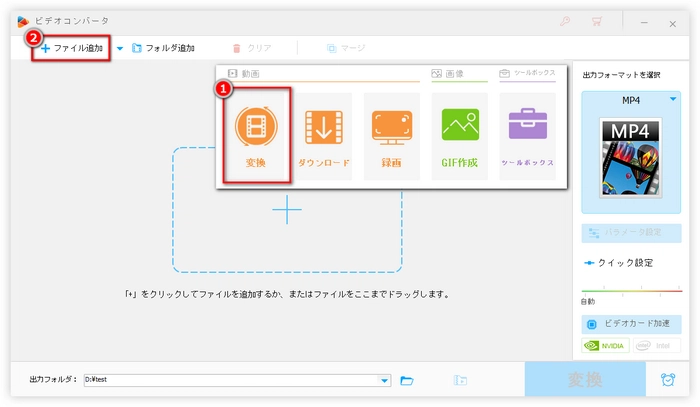The image size is (700, 407).
Task: Toggle NVIDIA hardware acceleration
Action: (604, 346)
